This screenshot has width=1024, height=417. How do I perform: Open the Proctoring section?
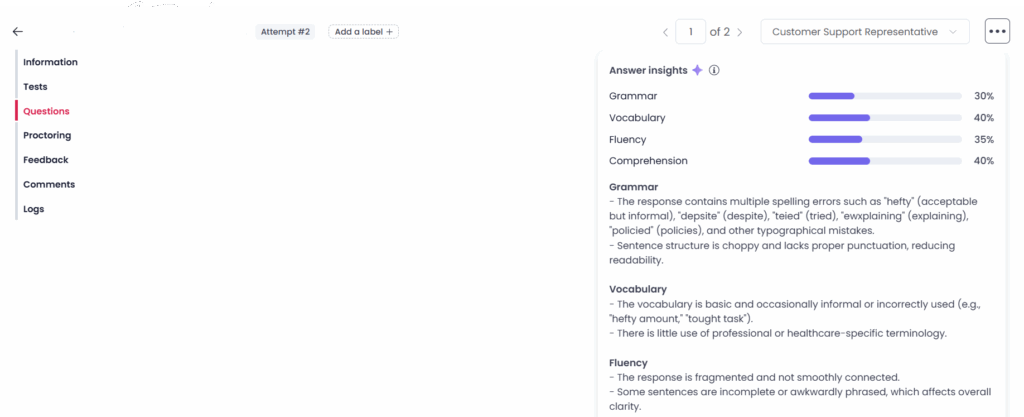click(47, 136)
